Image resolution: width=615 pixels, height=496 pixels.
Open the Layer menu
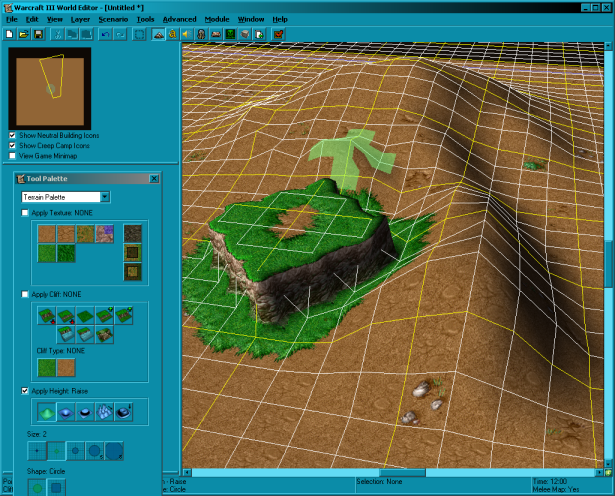tap(80, 19)
